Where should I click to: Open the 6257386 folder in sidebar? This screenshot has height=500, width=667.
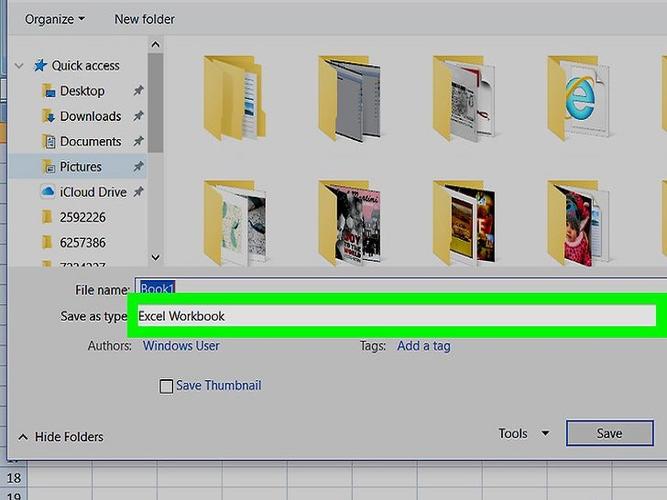click(83, 243)
